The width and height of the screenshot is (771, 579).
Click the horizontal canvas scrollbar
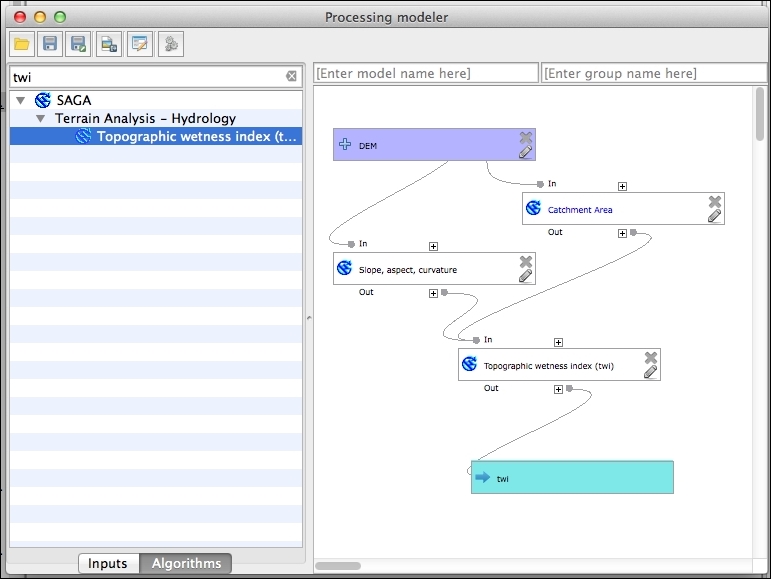coord(338,566)
